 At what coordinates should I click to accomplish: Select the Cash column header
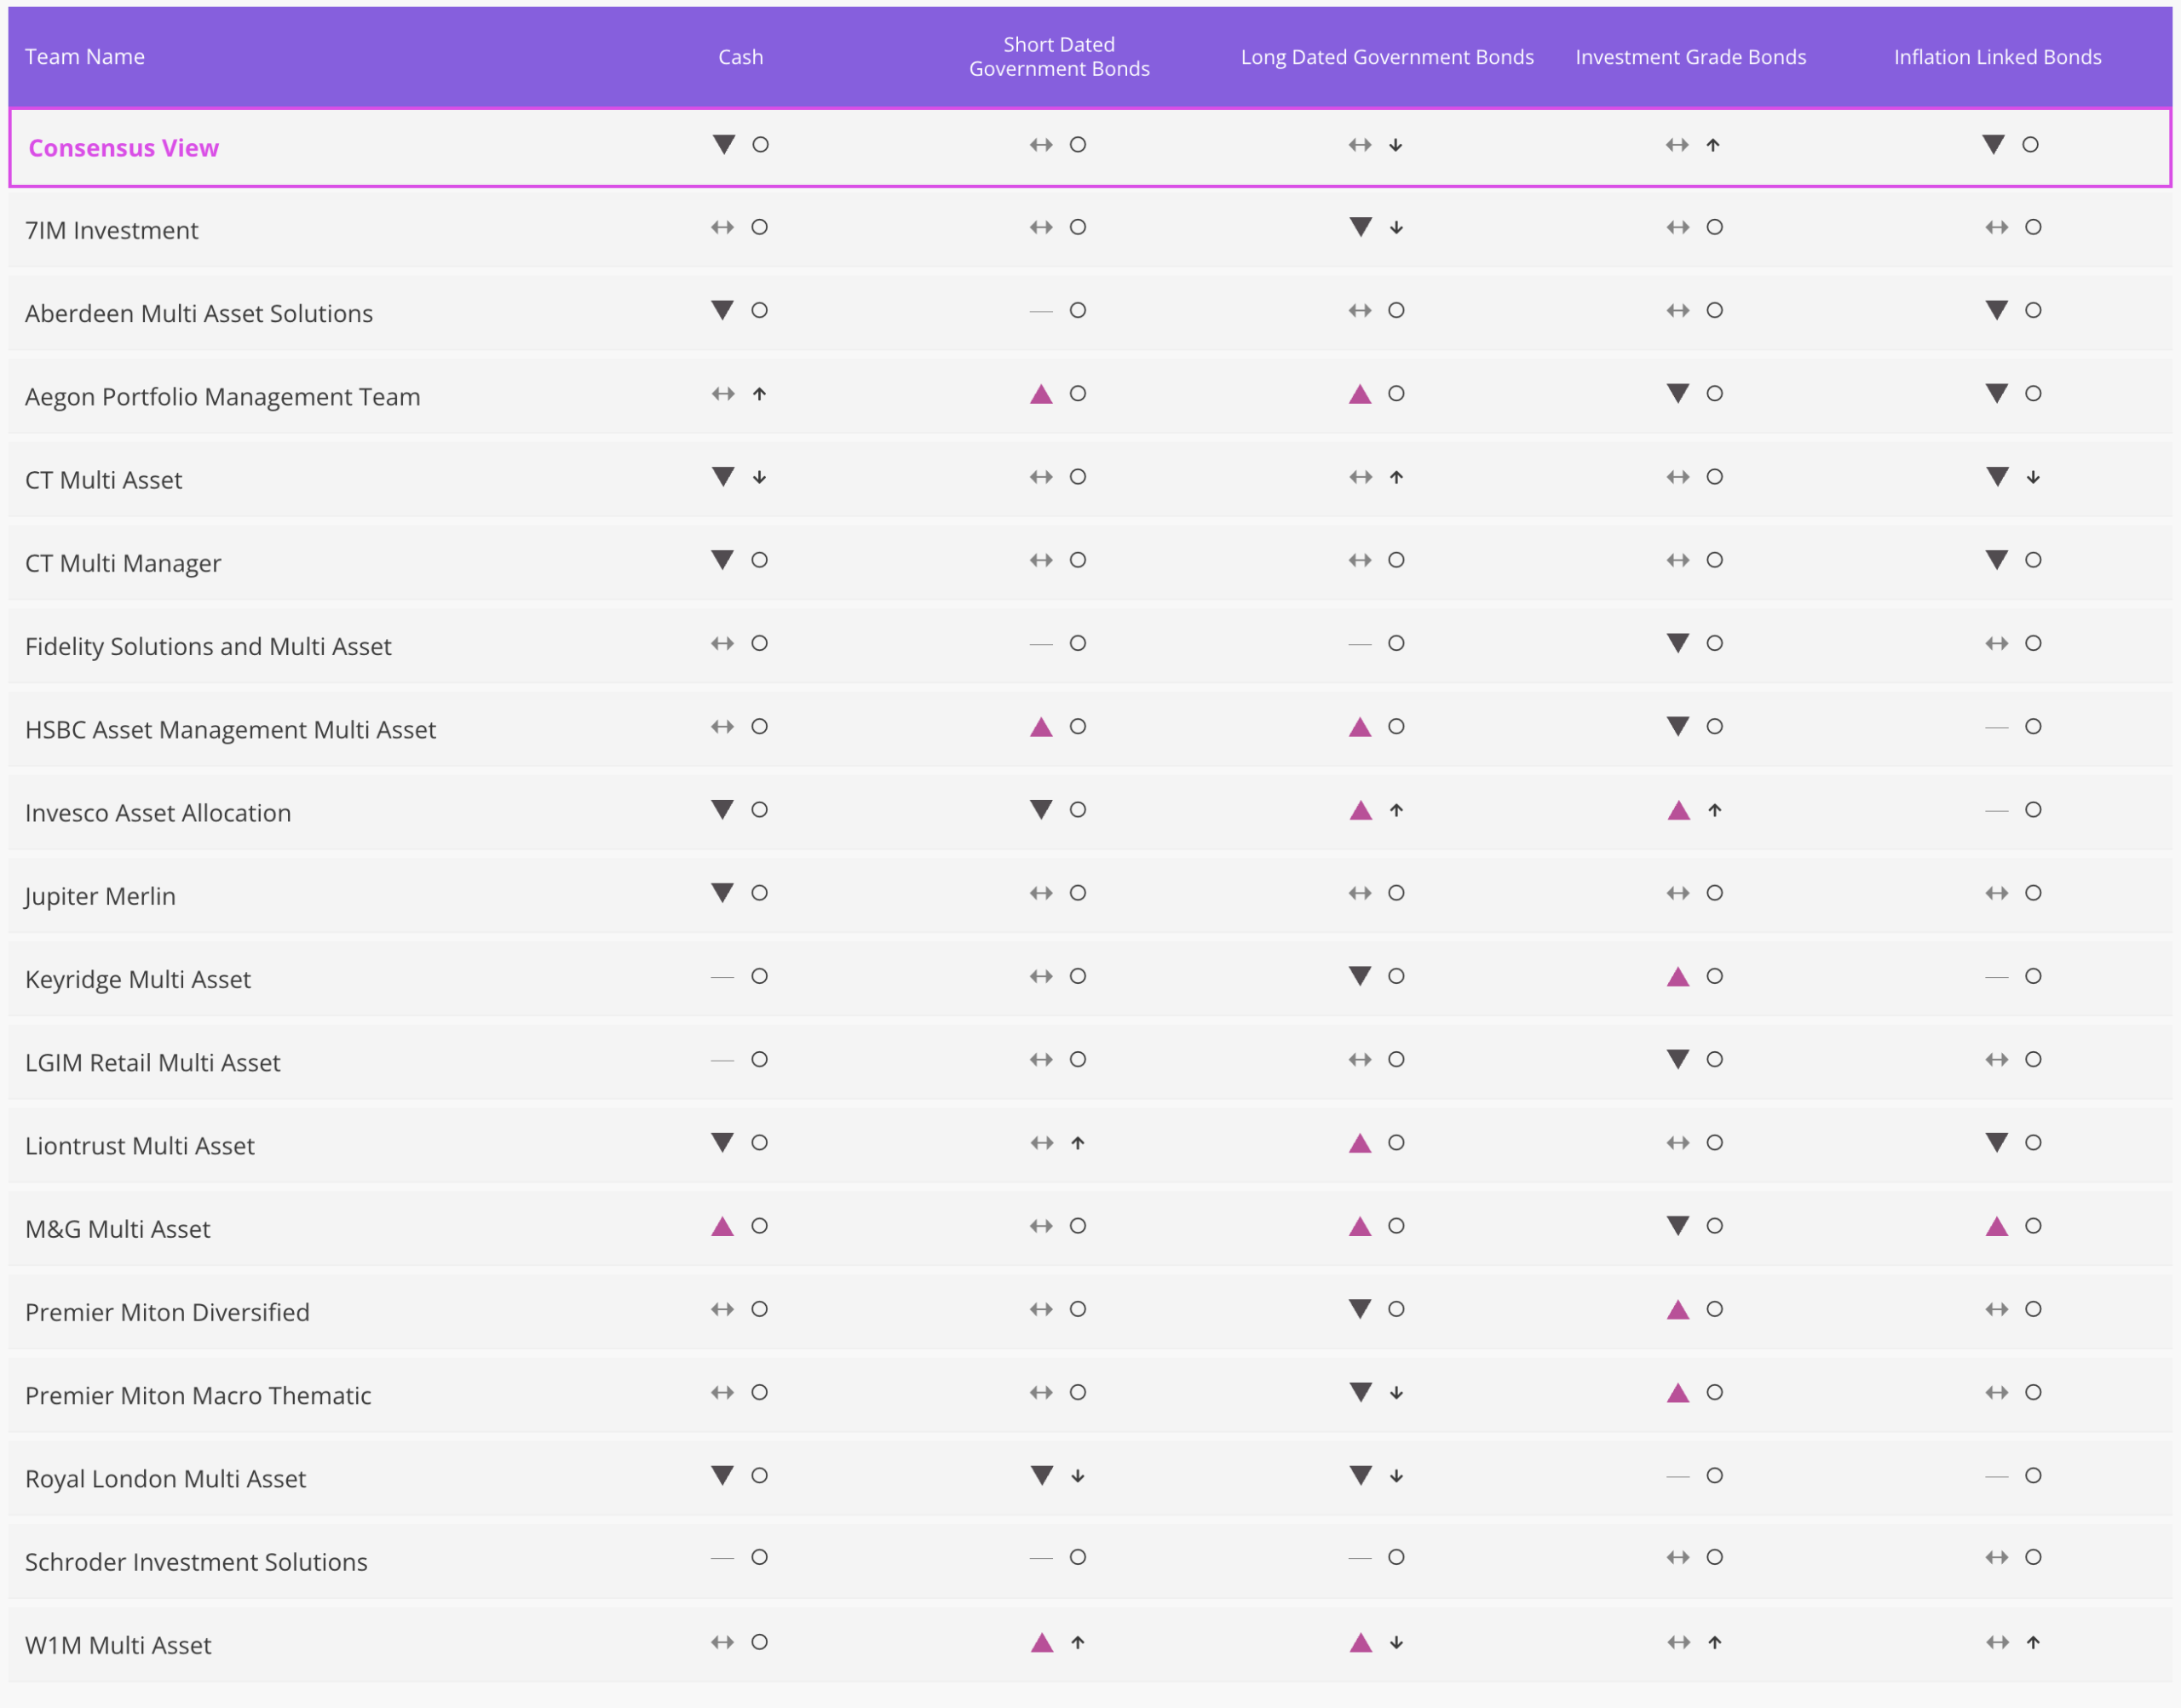(741, 57)
